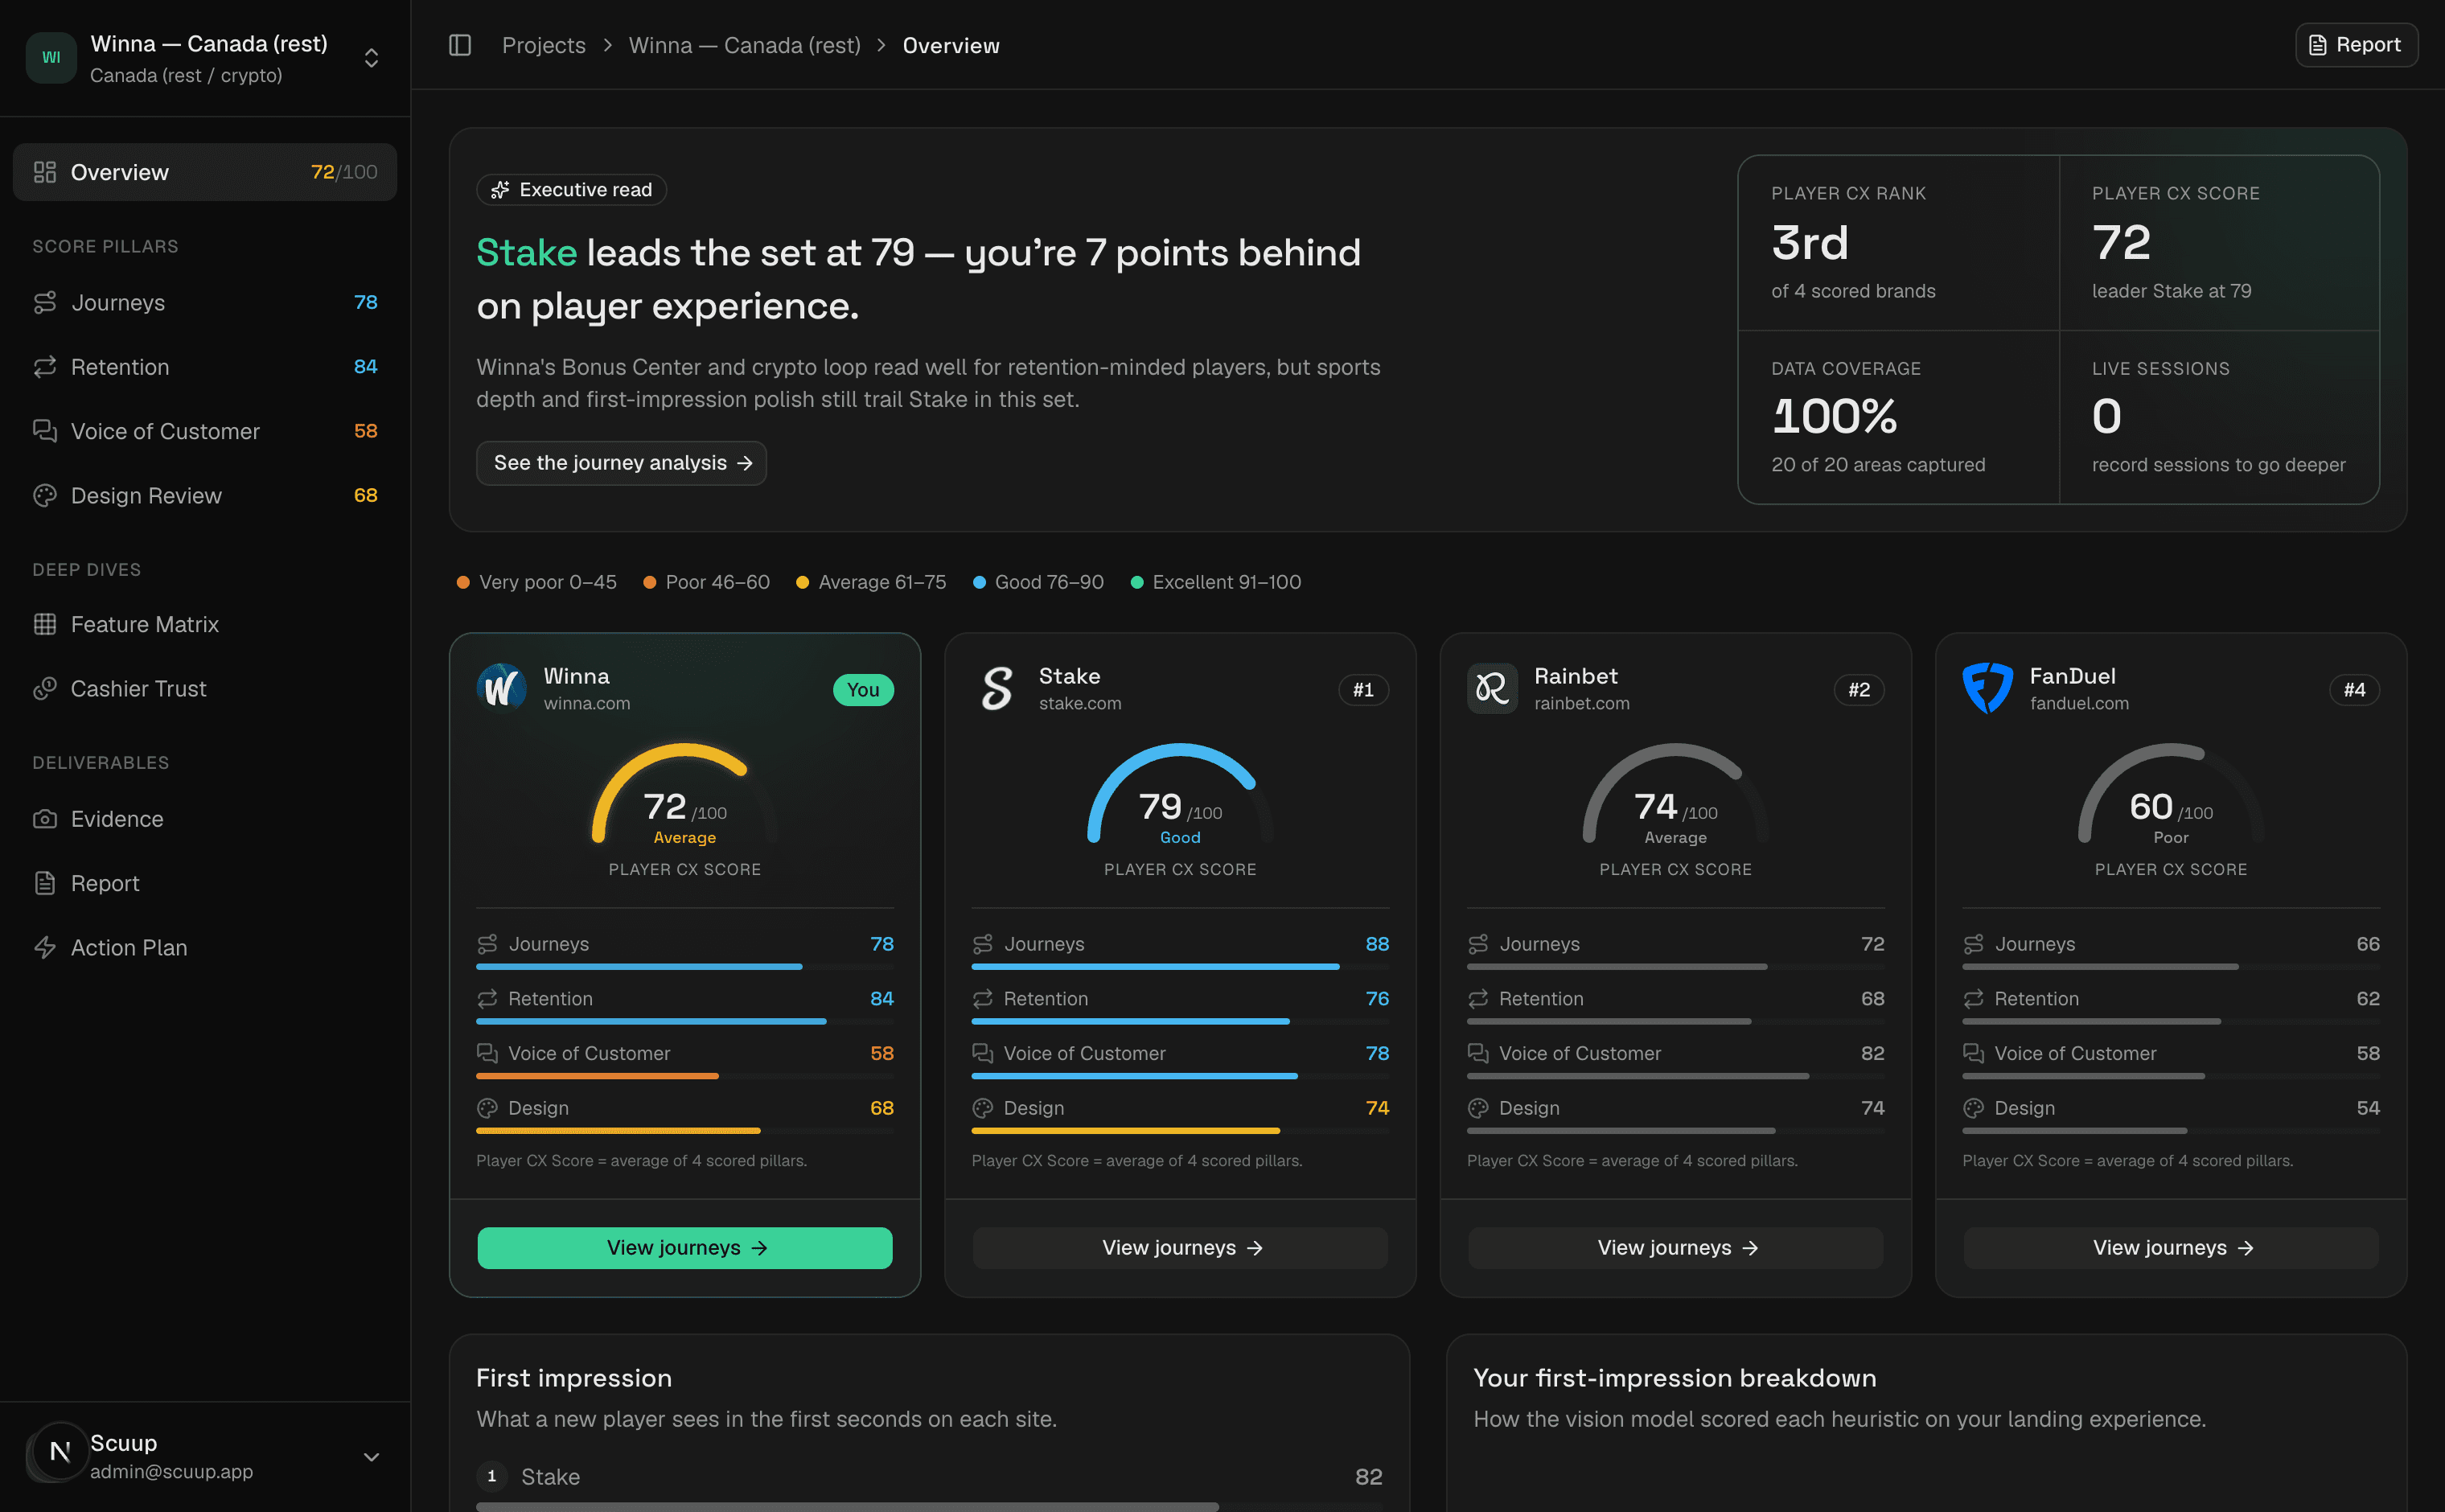Click Winna's 72 score gauge
This screenshot has width=2445, height=1512.
click(x=685, y=795)
